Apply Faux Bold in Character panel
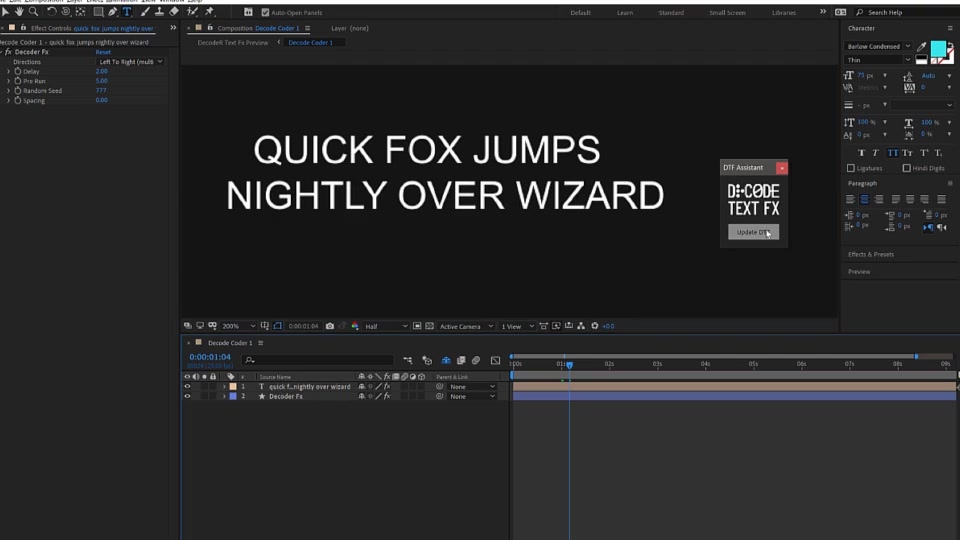The width and height of the screenshot is (960, 540). [x=861, y=153]
